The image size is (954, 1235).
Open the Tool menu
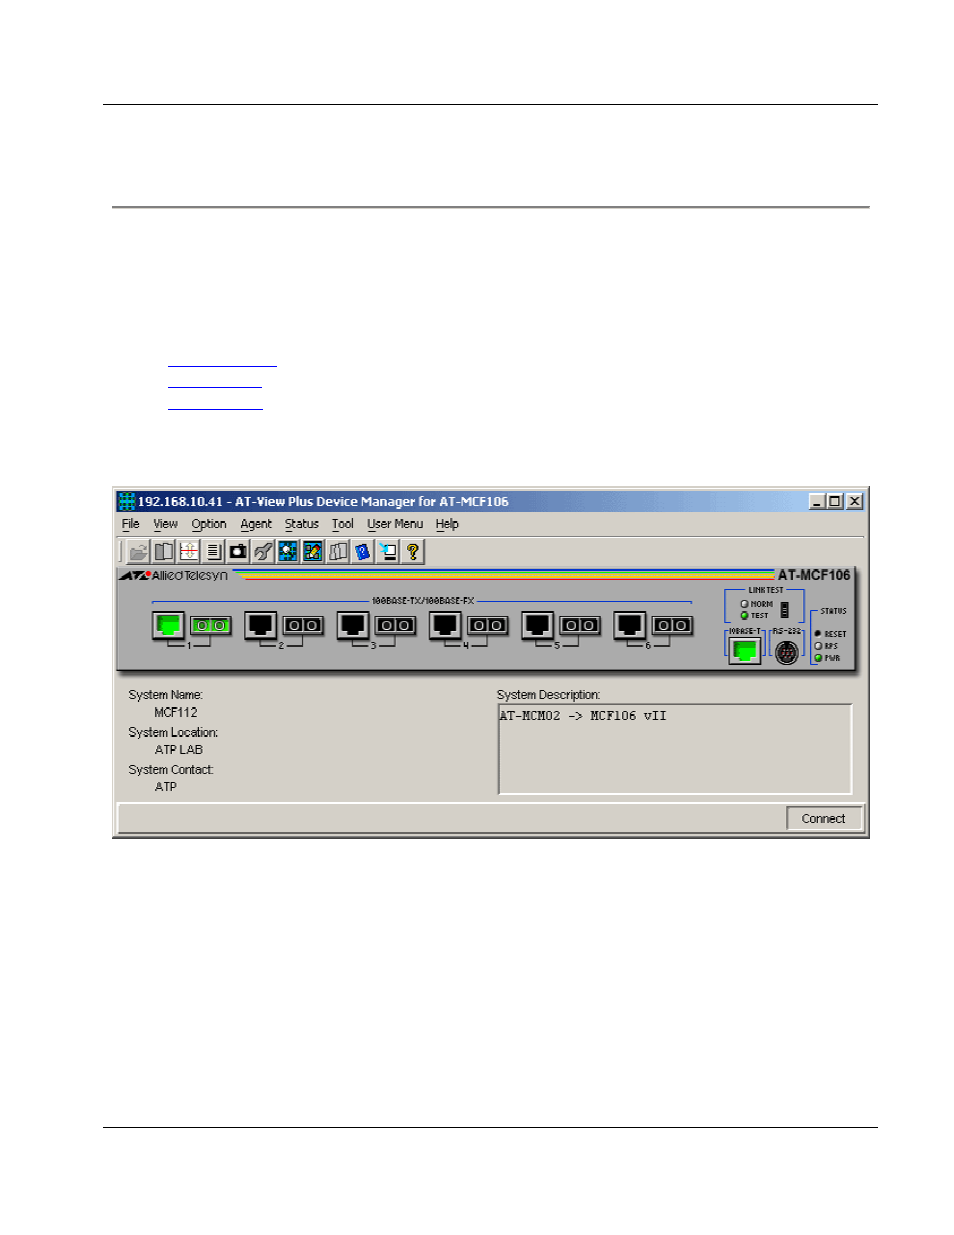343,524
